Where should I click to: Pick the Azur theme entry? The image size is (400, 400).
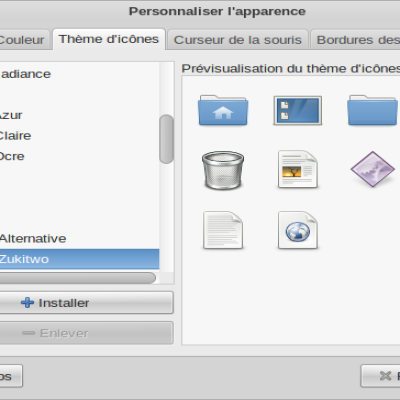pos(79,115)
